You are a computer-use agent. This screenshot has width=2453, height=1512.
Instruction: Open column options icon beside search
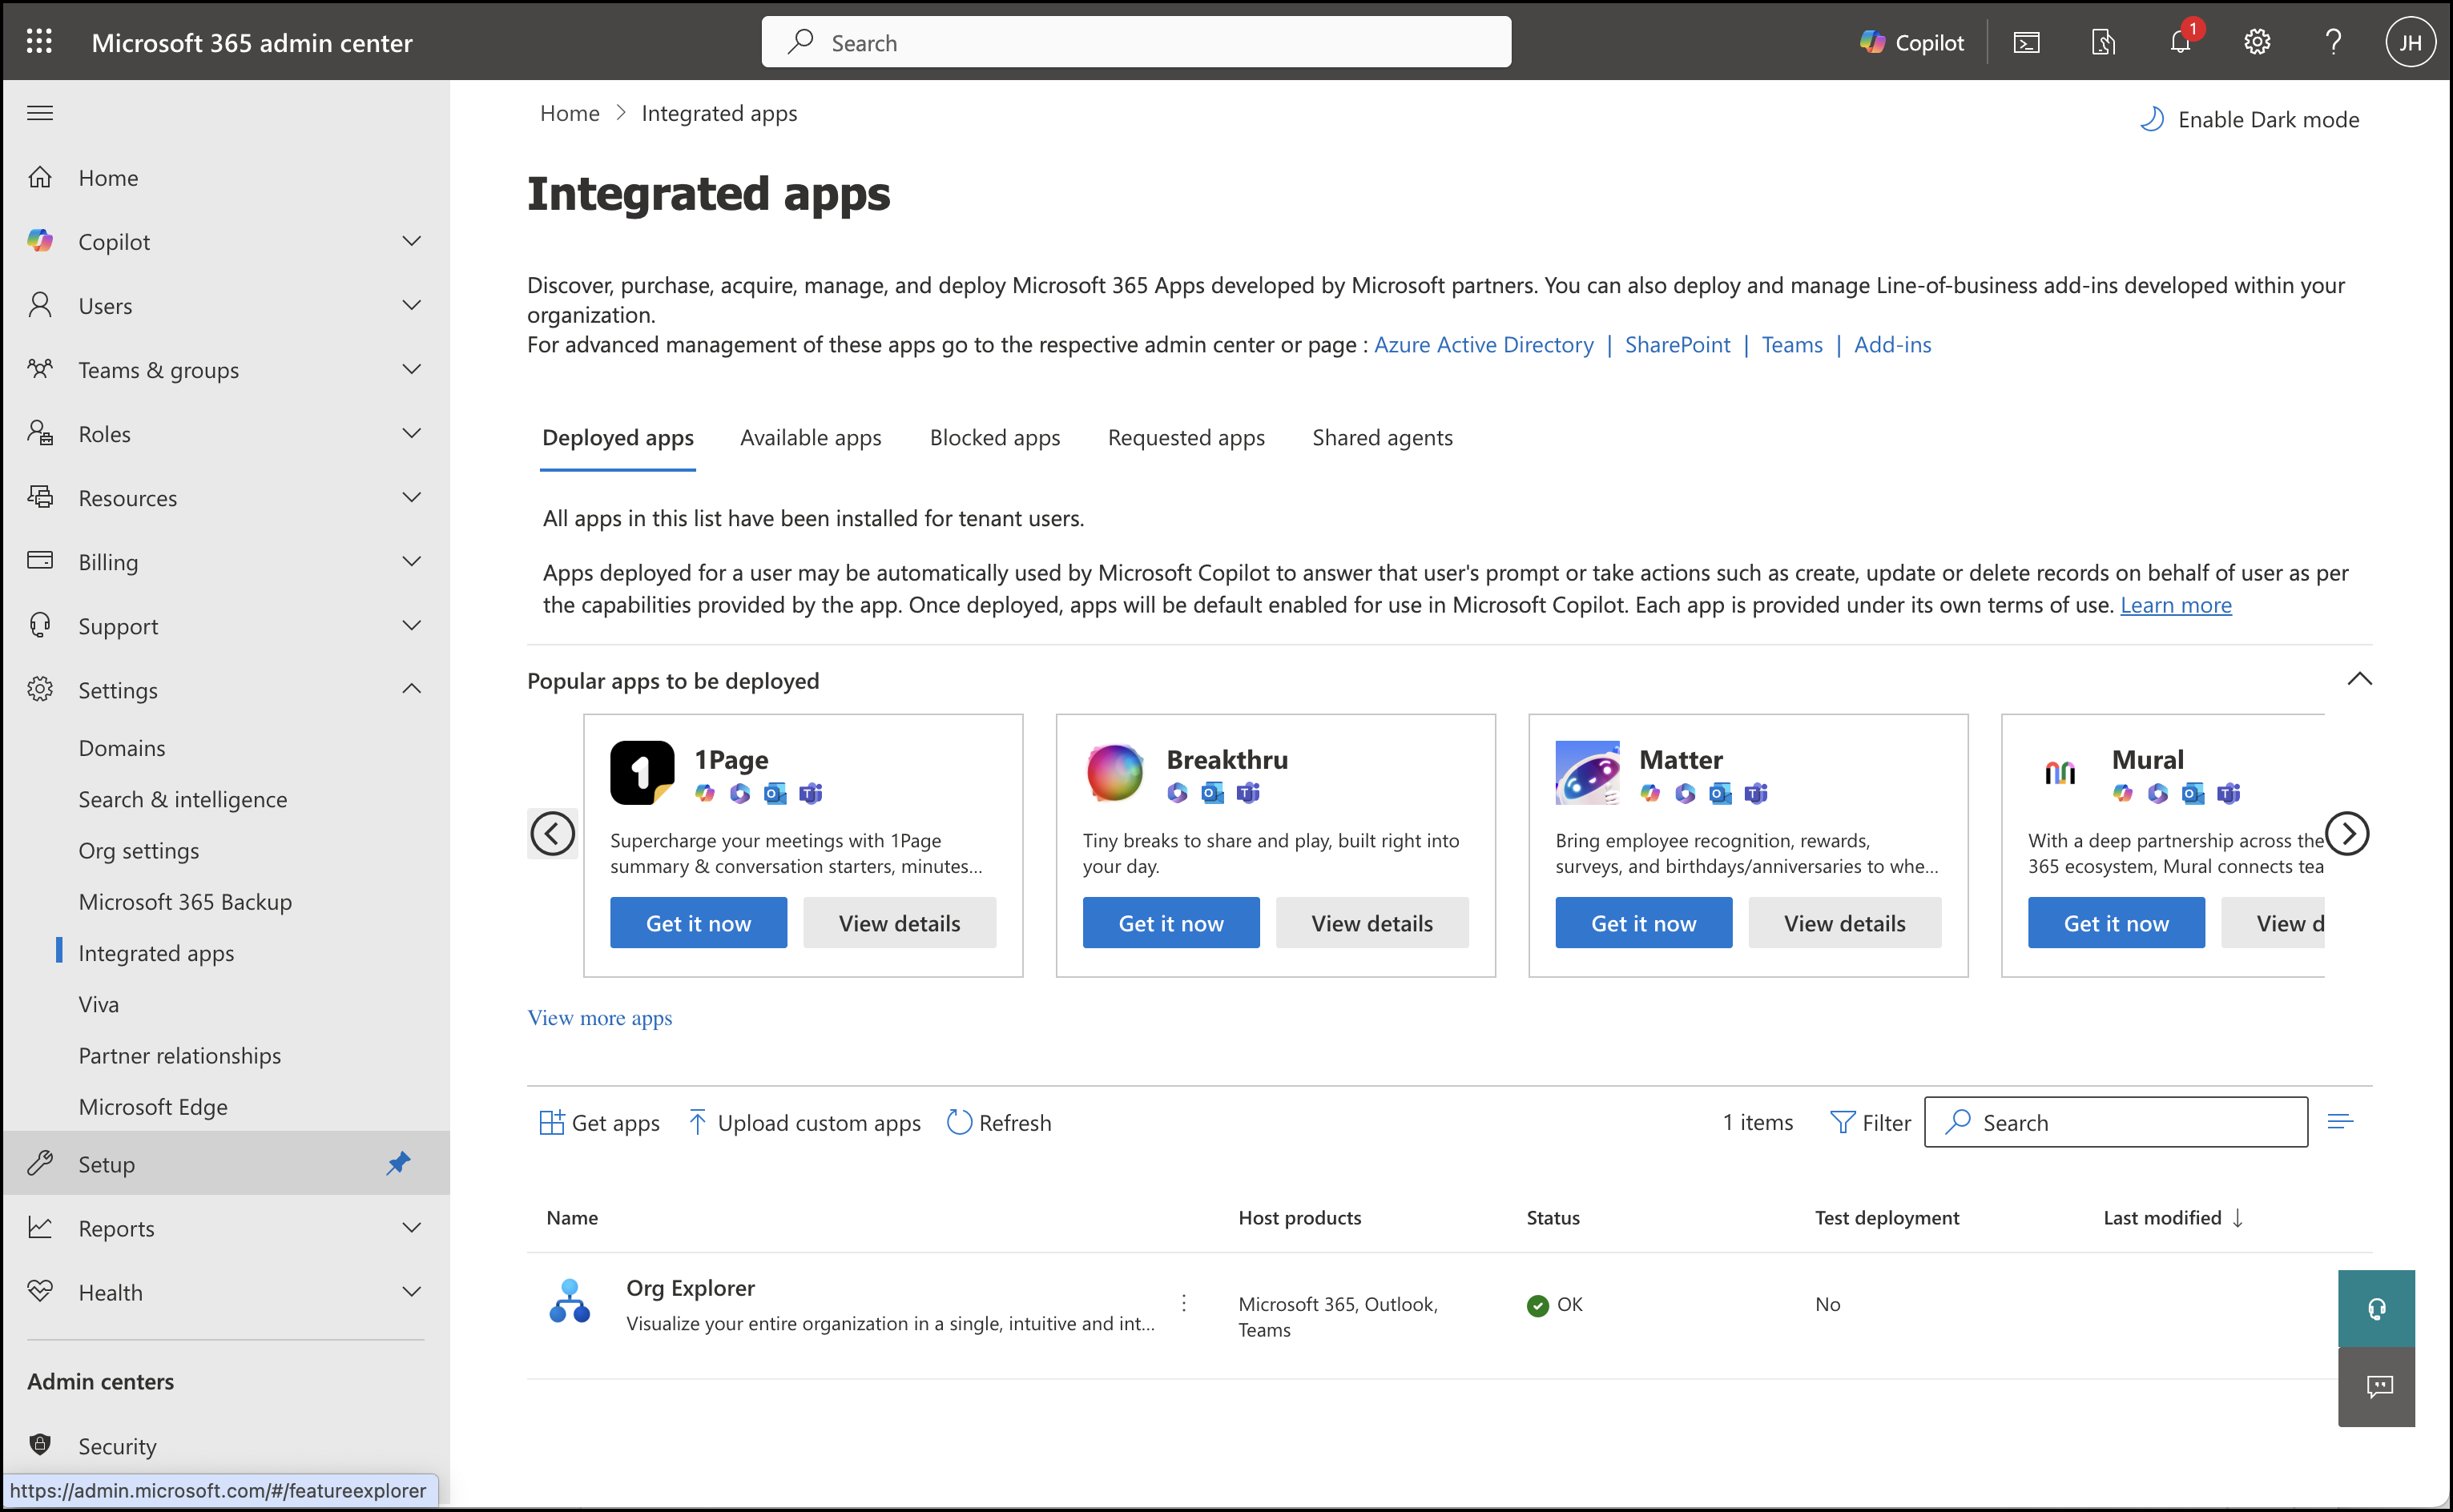coord(2340,1122)
